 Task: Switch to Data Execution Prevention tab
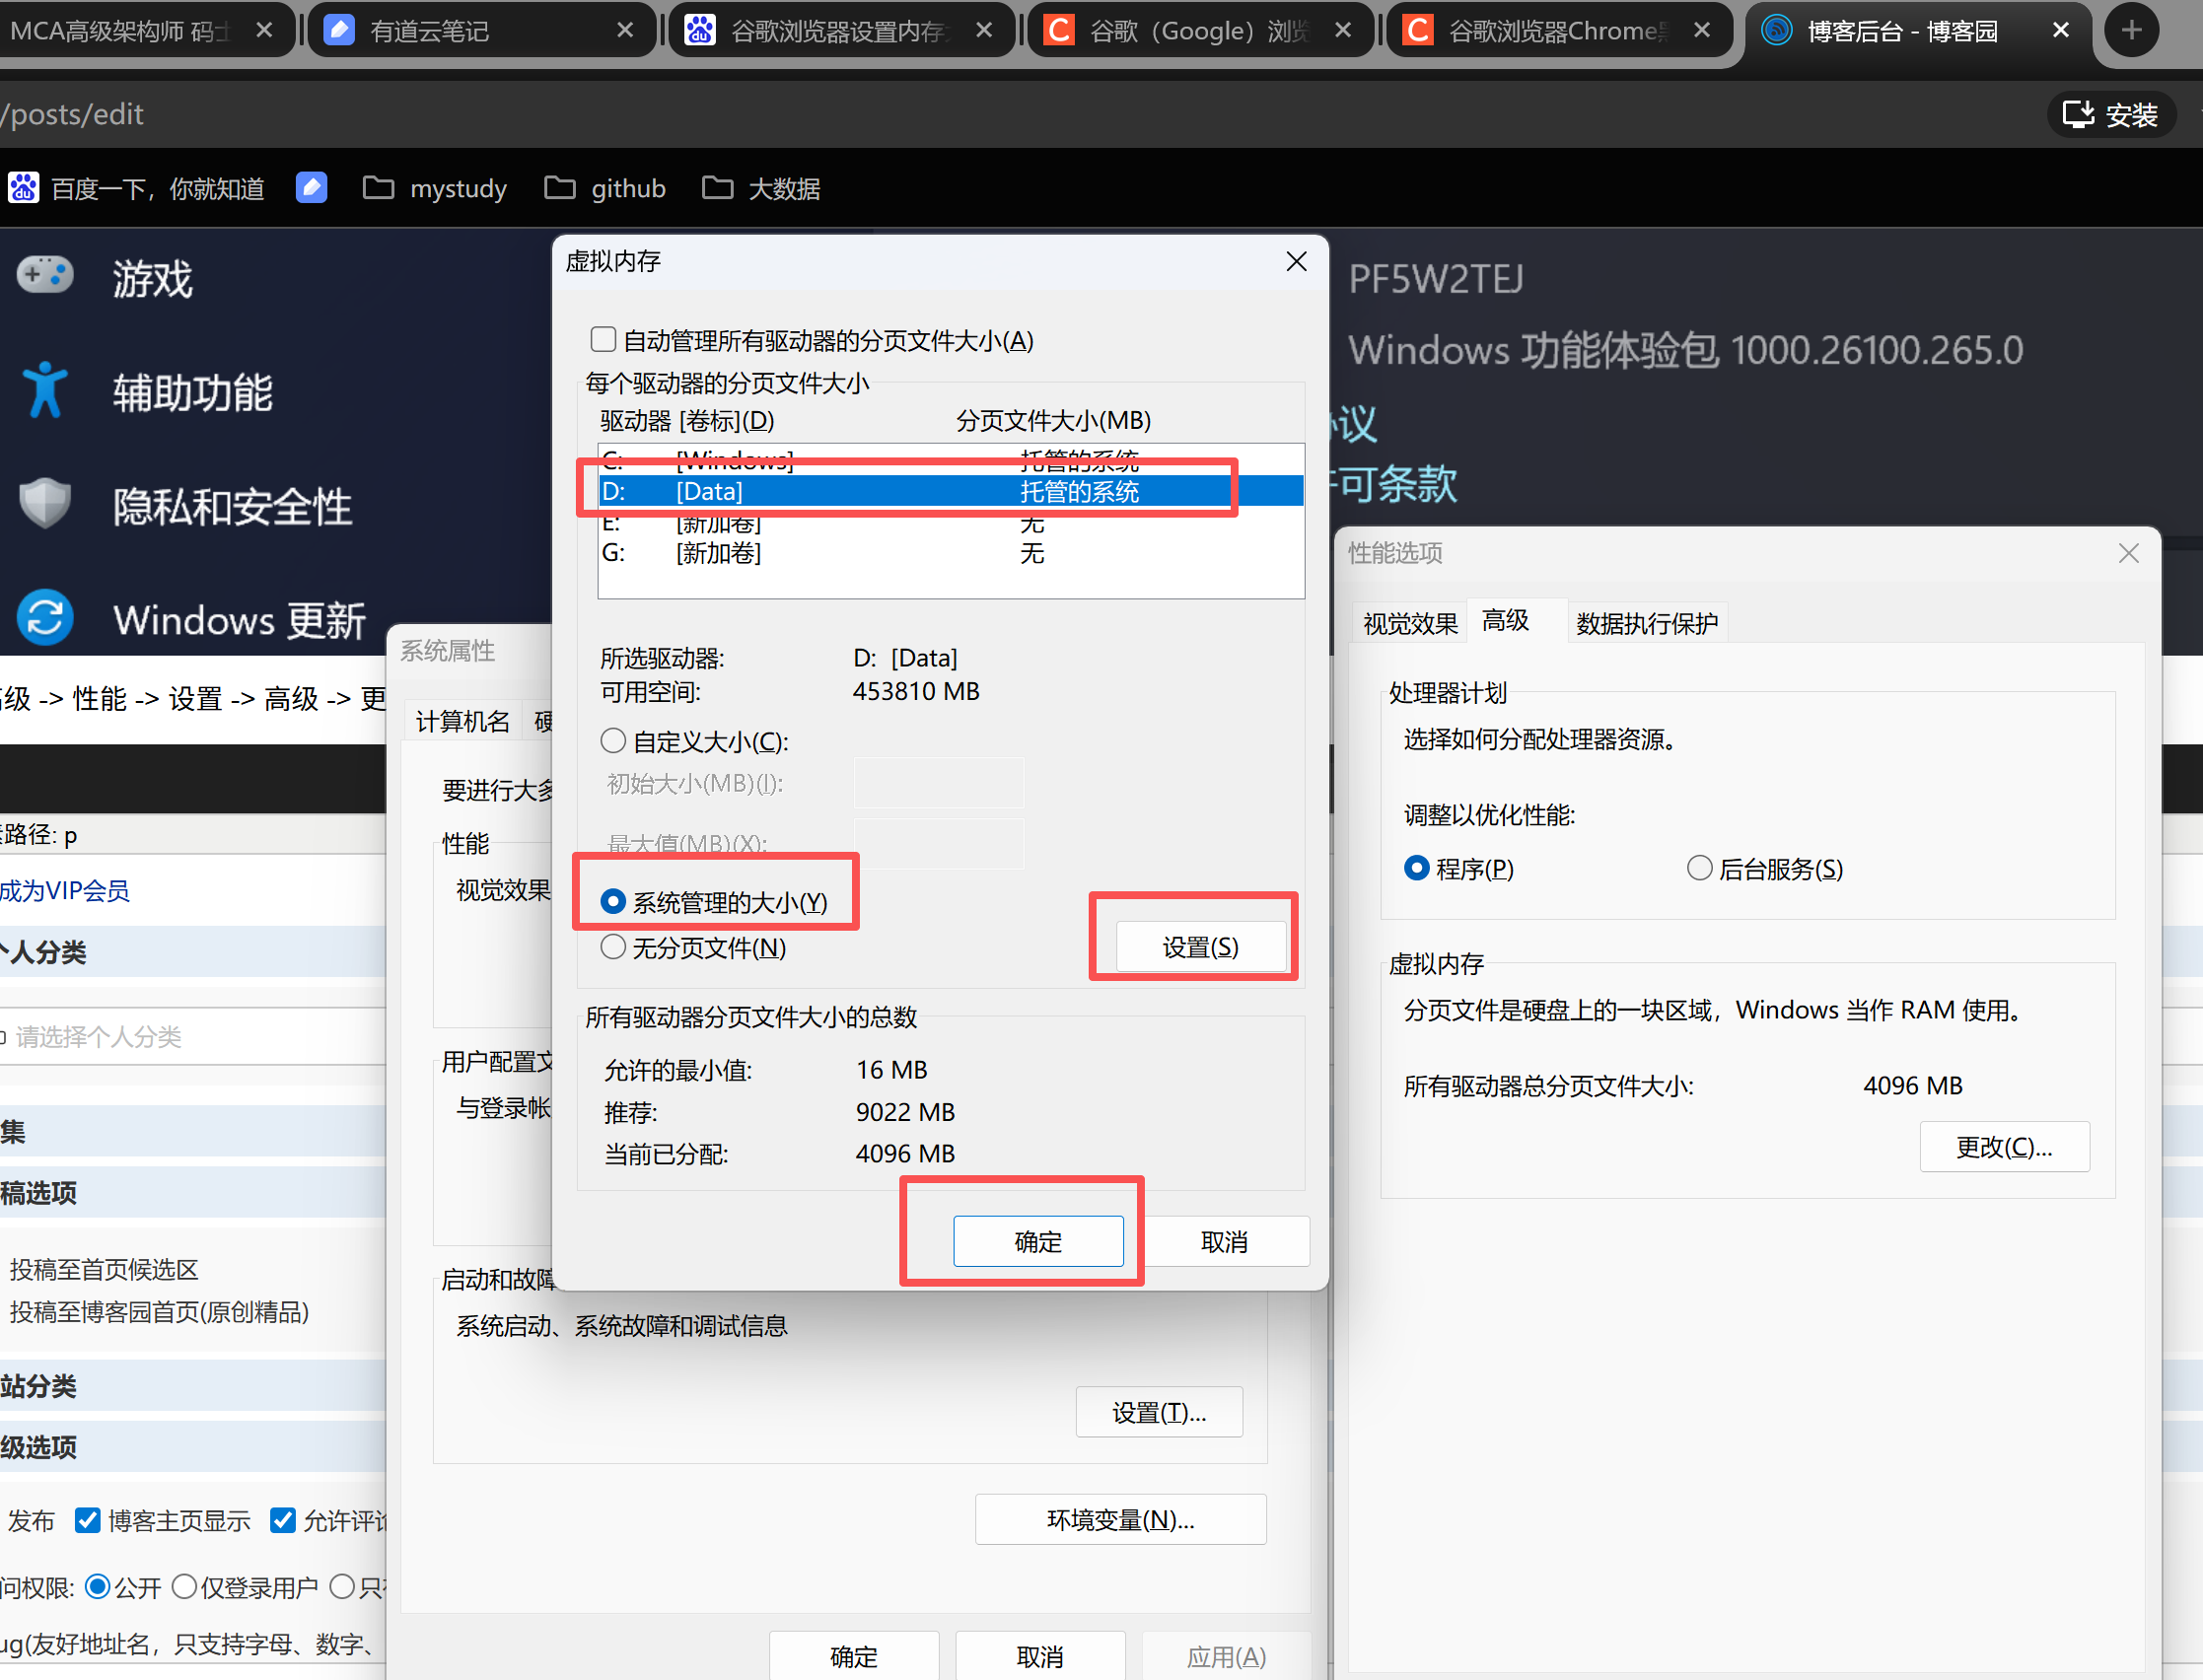coord(1646,623)
